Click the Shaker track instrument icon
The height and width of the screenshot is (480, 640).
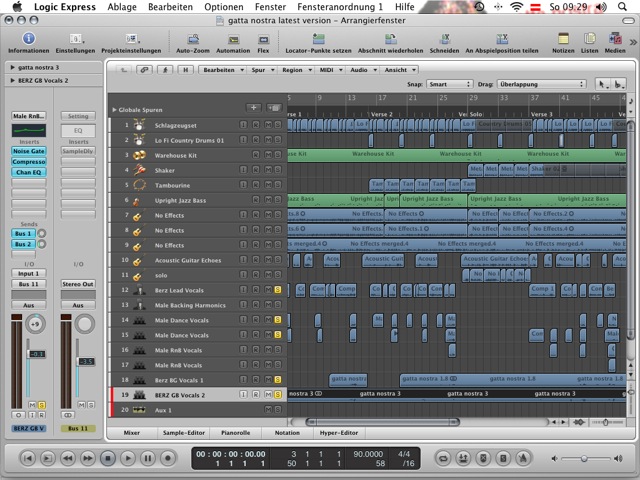[139, 170]
